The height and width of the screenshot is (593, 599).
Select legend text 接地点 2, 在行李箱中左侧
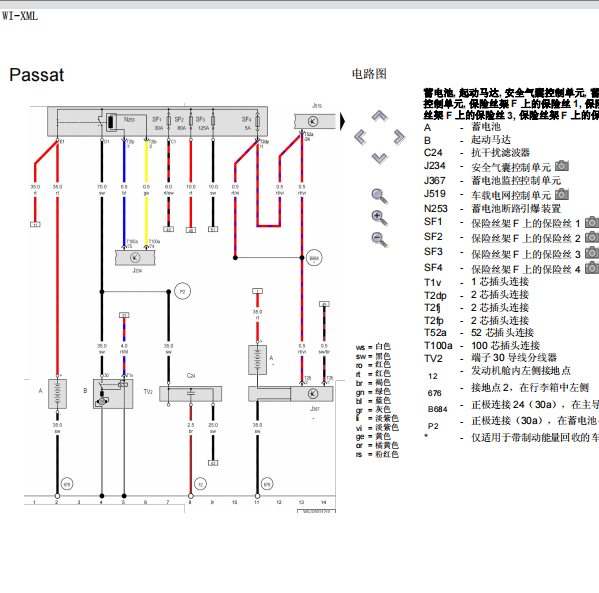click(530, 388)
